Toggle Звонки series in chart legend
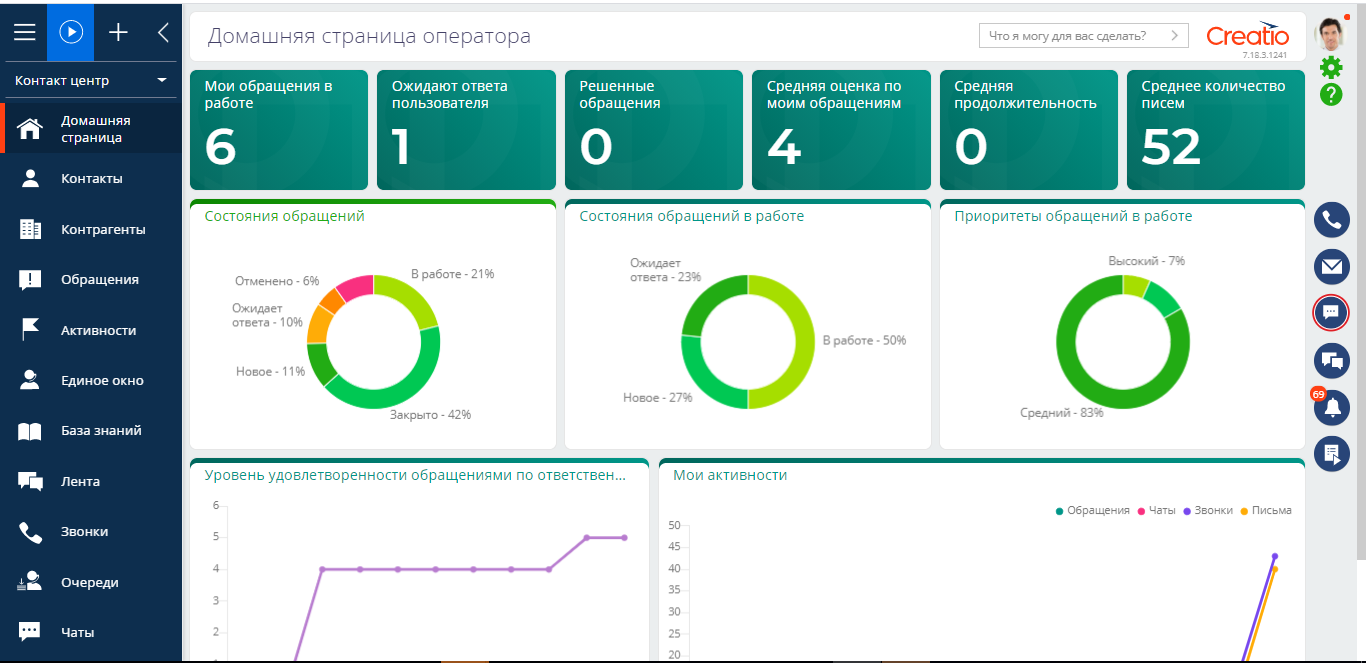The height and width of the screenshot is (663, 1366). (1208, 510)
